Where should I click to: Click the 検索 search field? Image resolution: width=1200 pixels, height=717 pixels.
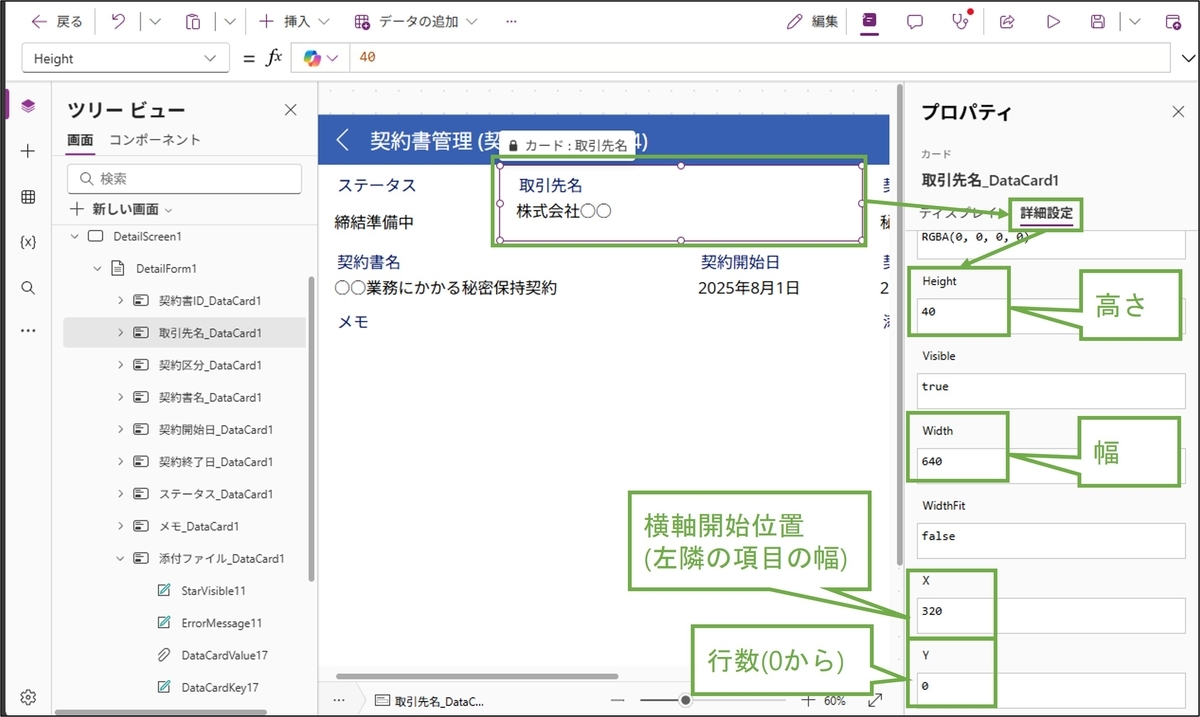click(x=184, y=178)
